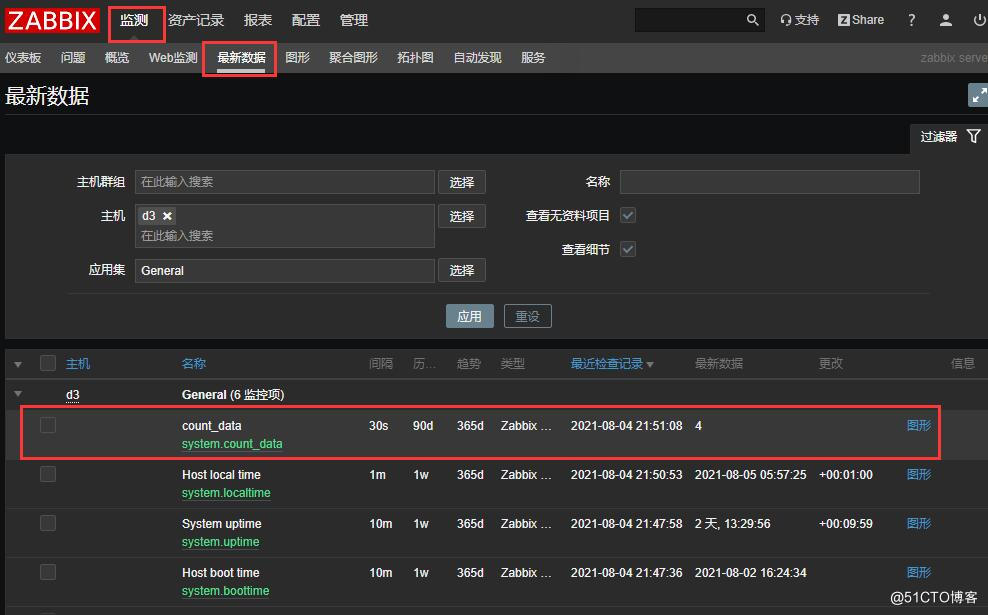This screenshot has width=988, height=615.
Task: Toggle fullscreen mode icon
Action: [978, 95]
